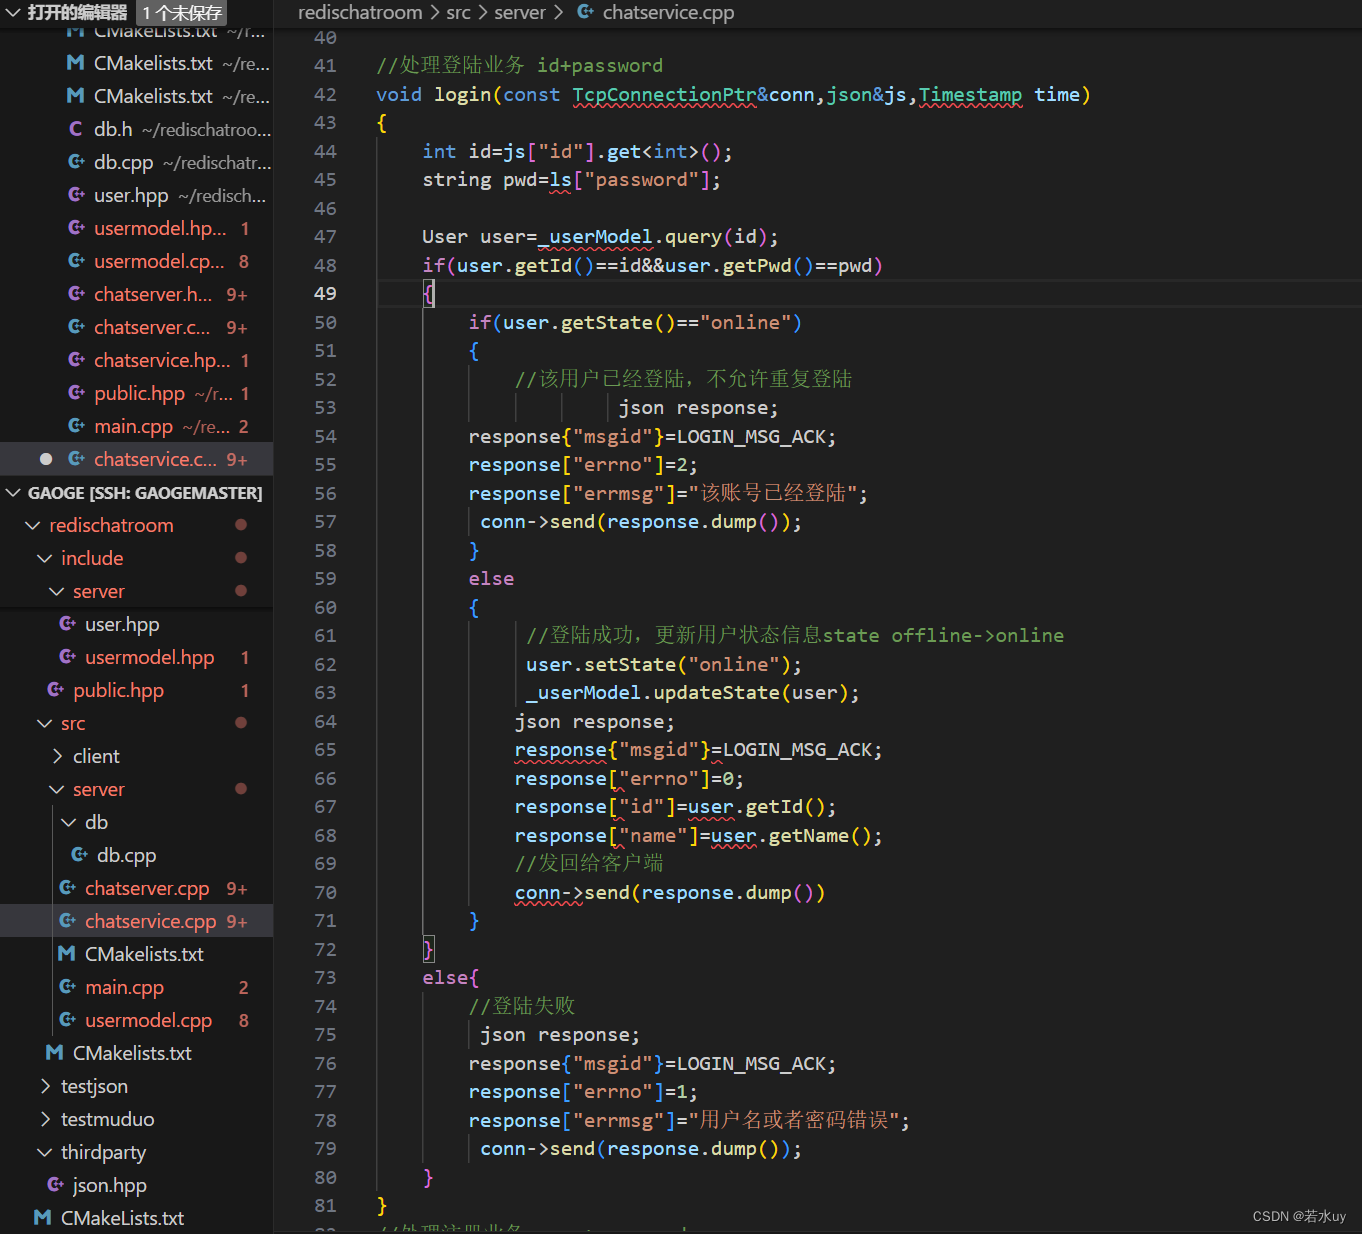Click C++ icon of user.hpp in explorer tree
This screenshot has height=1234, width=1362.
click(67, 624)
